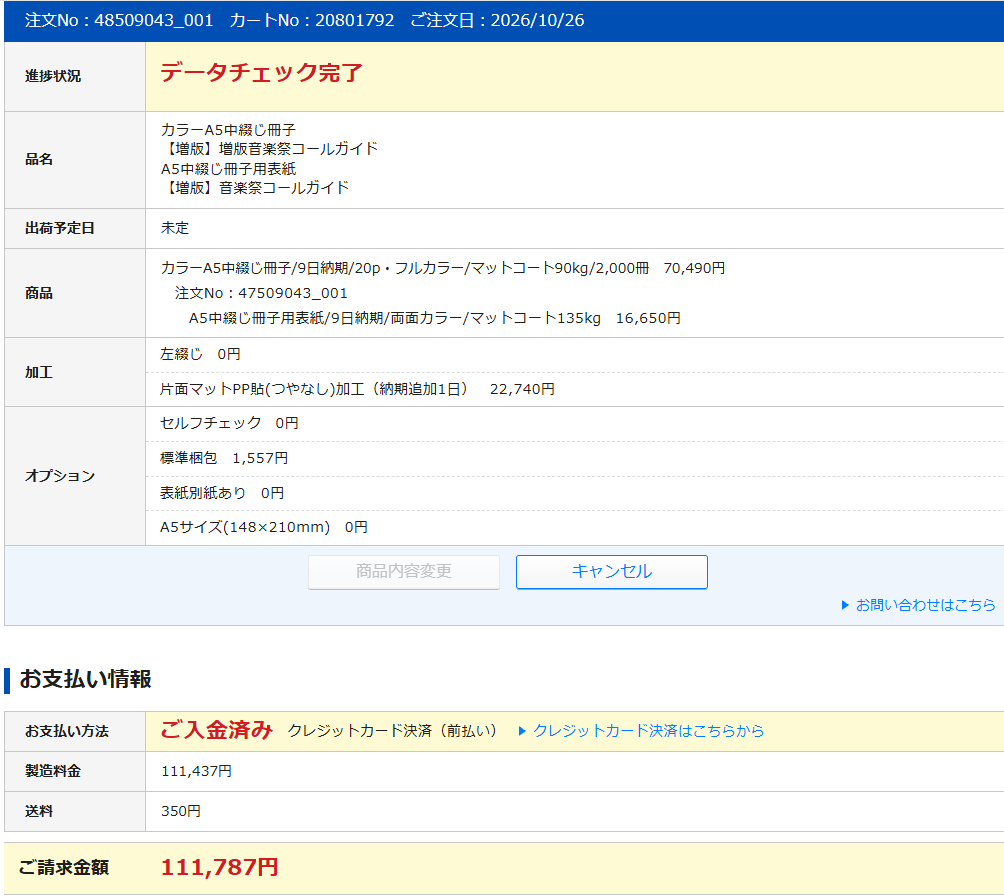The width and height of the screenshot is (1004, 896).
Task: Select the 16,650円 cover price
Action: [x=648, y=318]
